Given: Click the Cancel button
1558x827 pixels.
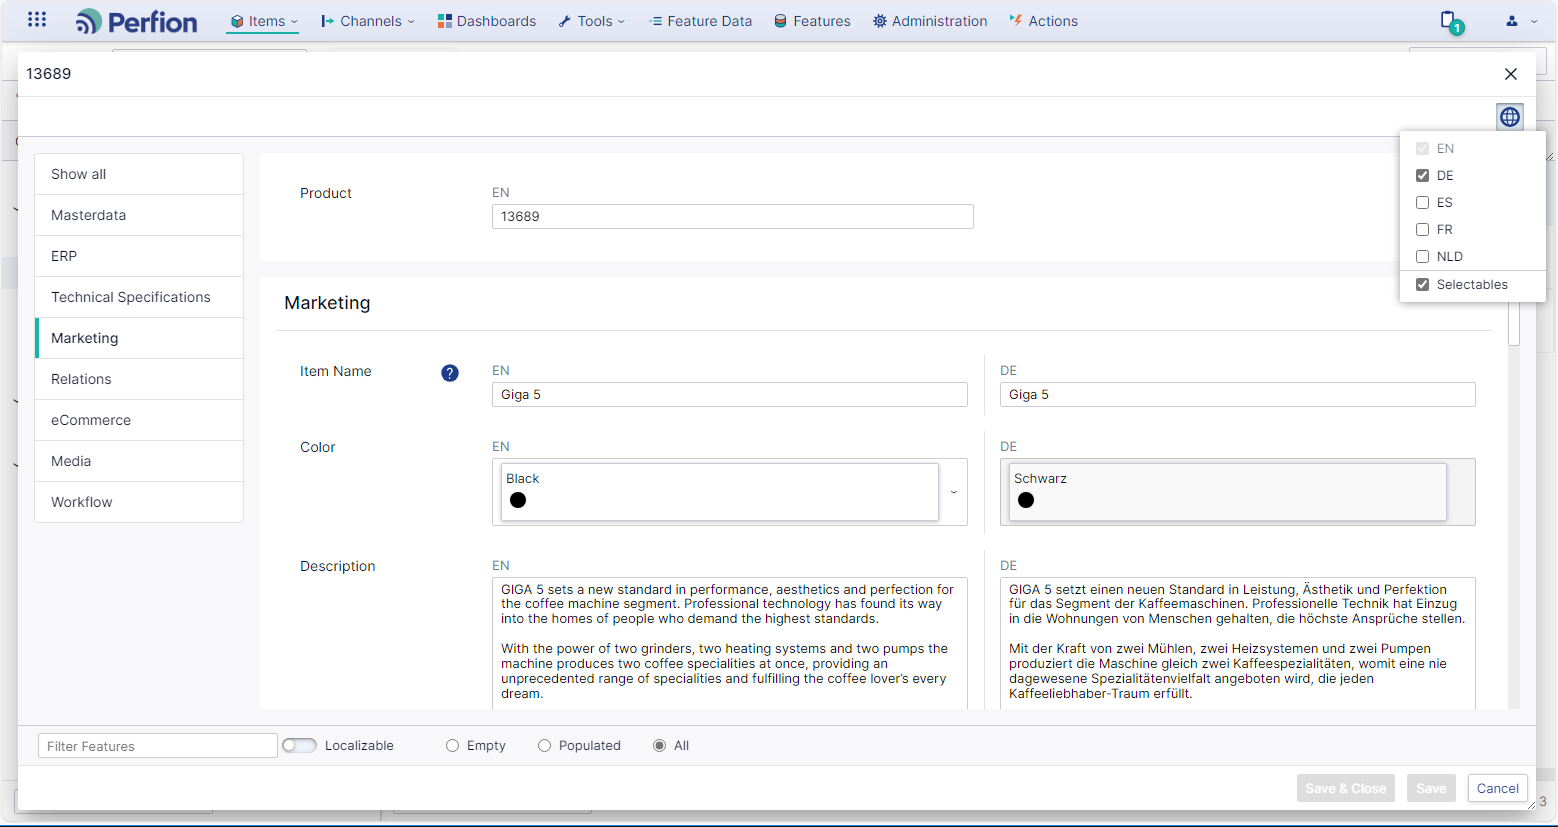Looking at the screenshot, I should tap(1498, 788).
